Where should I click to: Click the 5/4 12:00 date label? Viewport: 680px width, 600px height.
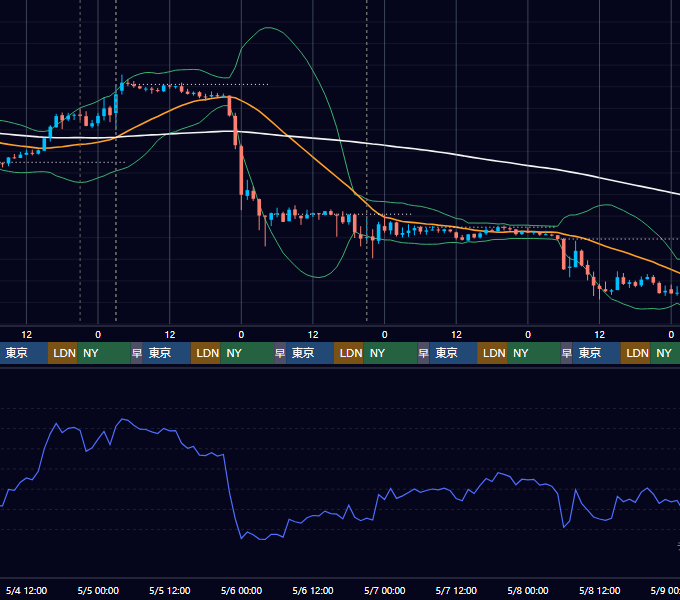coord(26,590)
